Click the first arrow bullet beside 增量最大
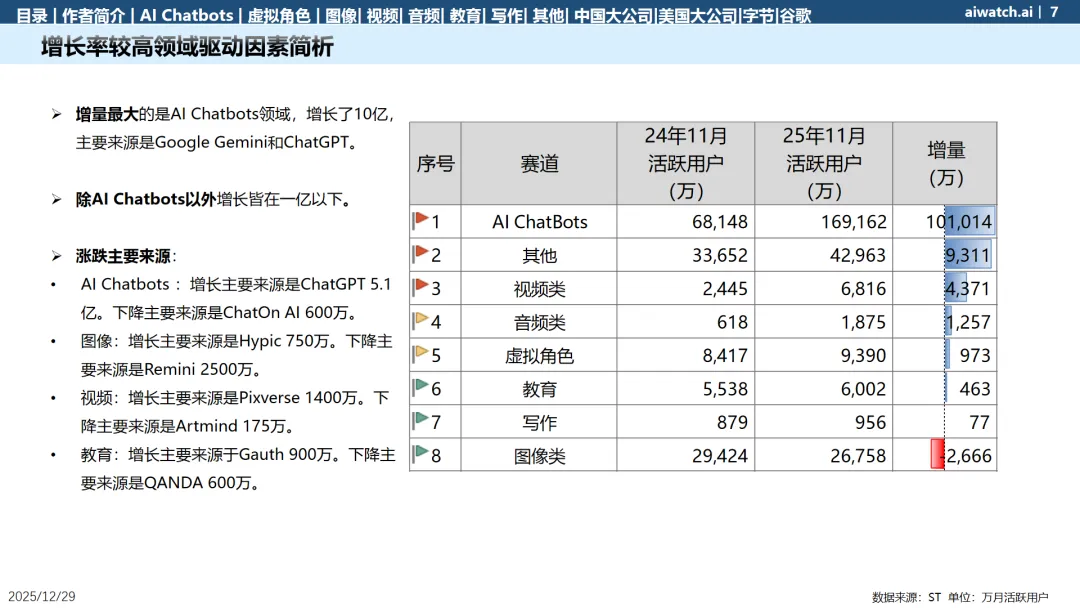This screenshot has height=608, width=1080. coord(56,114)
